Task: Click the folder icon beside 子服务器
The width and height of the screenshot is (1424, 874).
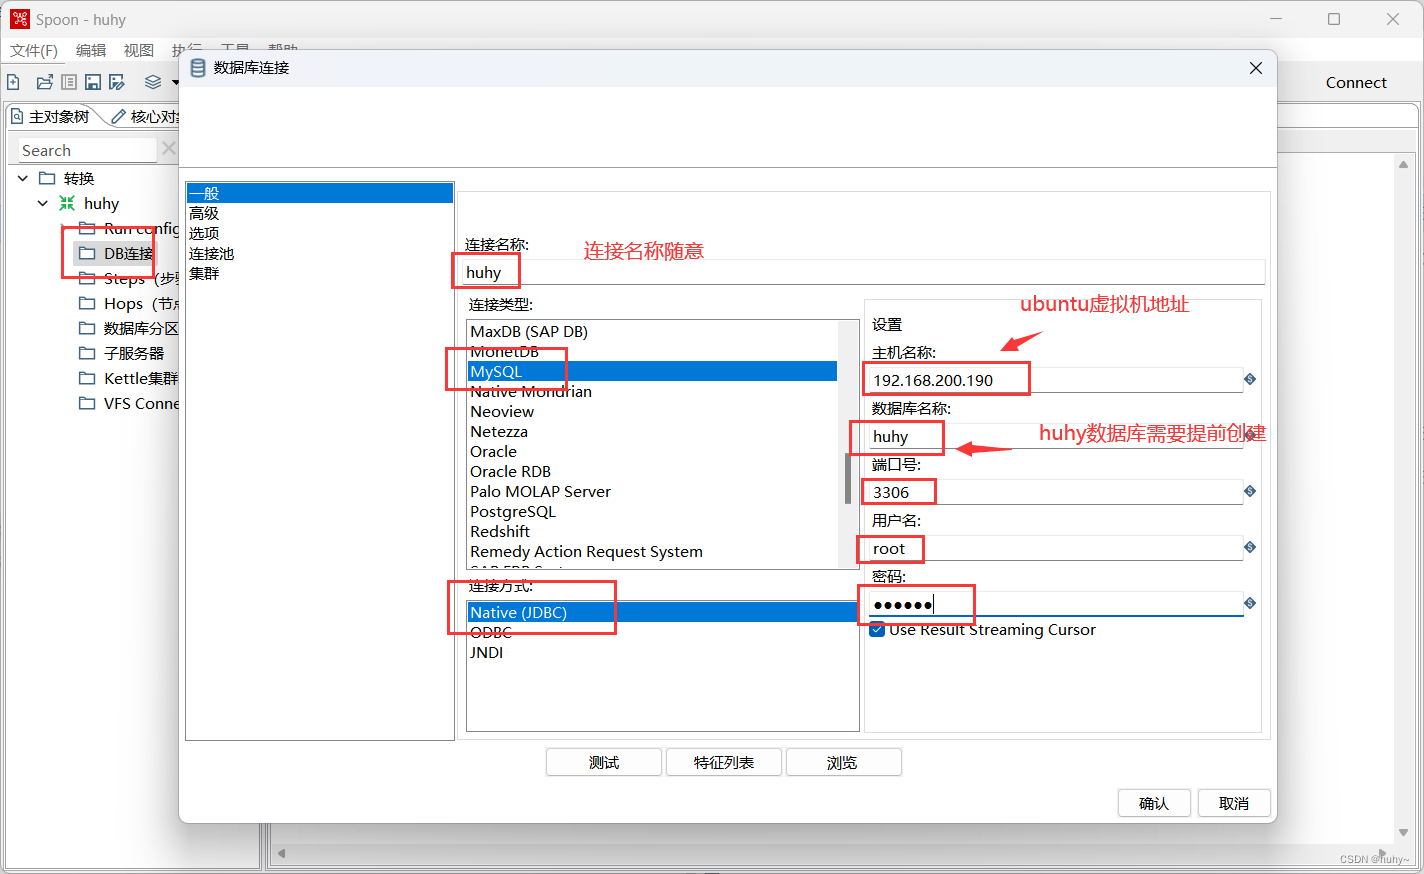Action: pos(87,353)
